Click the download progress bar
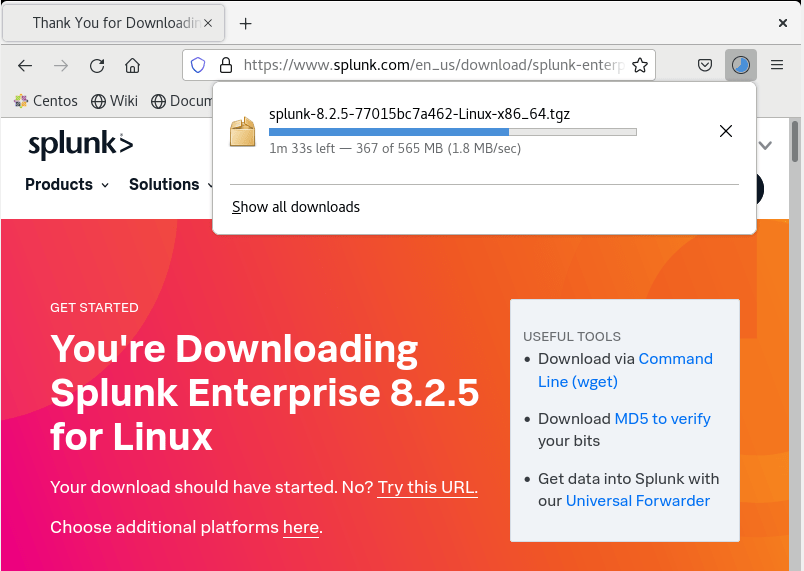 (453, 132)
